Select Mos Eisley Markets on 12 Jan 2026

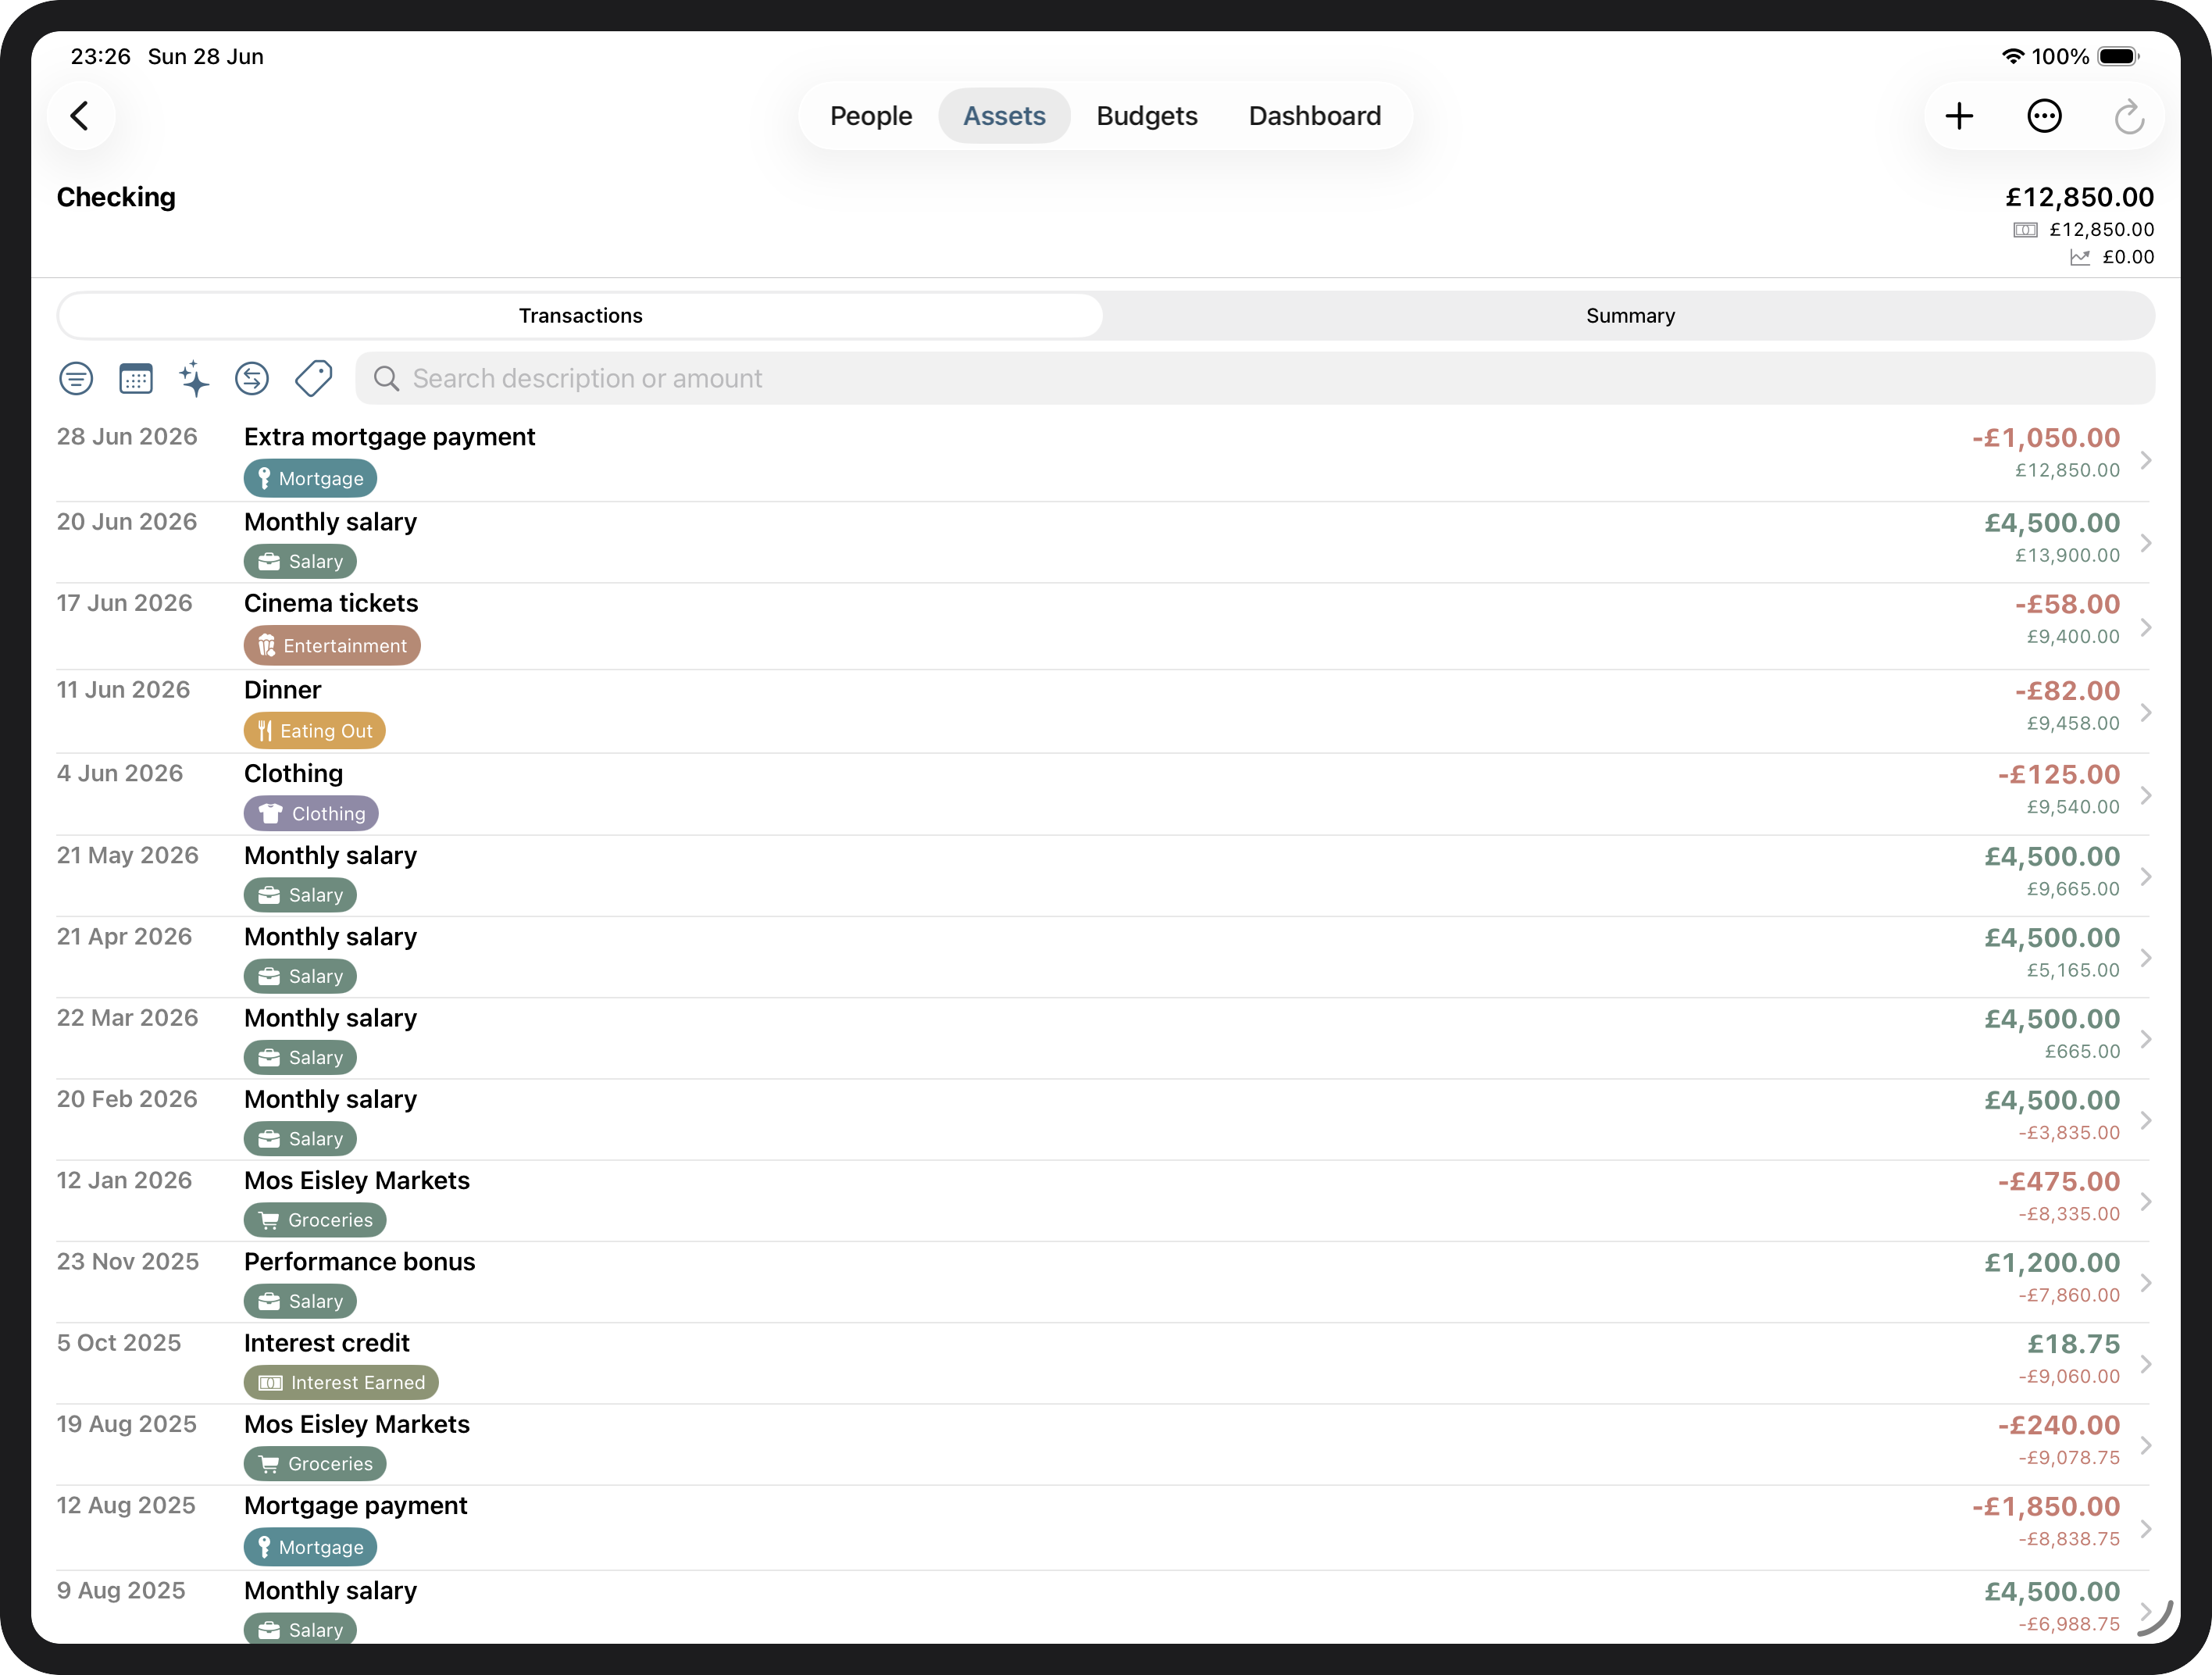coord(357,1180)
